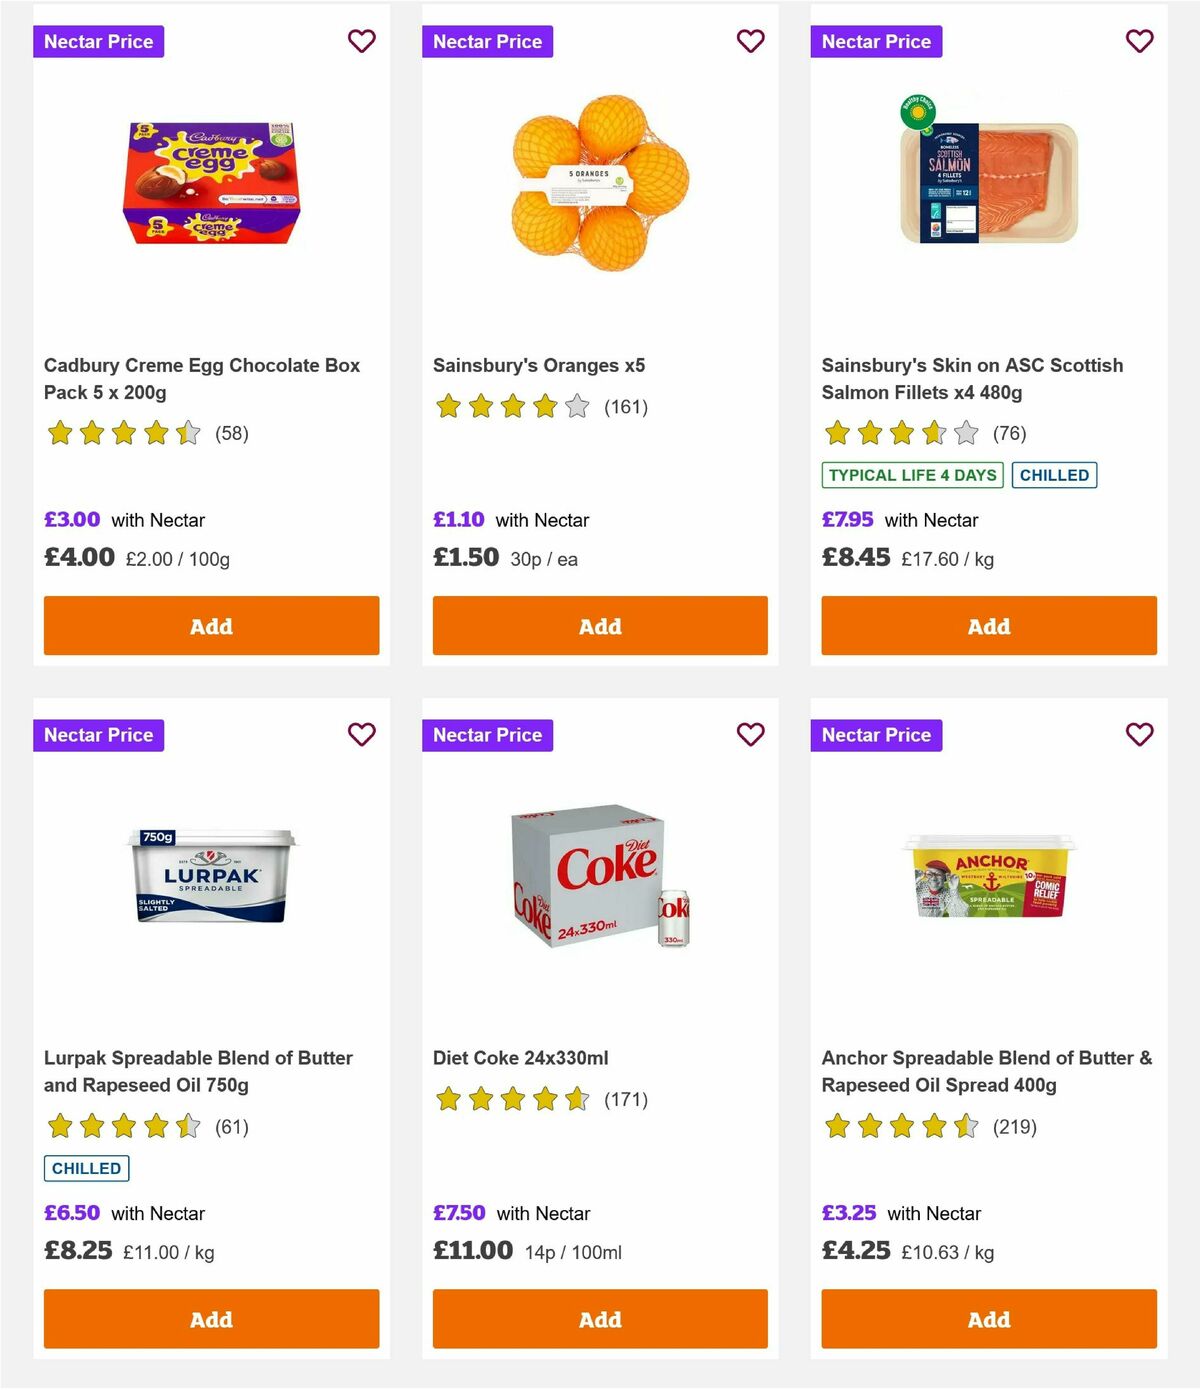Toggle the heart on Sainsbury's Oranges
This screenshot has height=1390, width=1200.
click(x=751, y=41)
